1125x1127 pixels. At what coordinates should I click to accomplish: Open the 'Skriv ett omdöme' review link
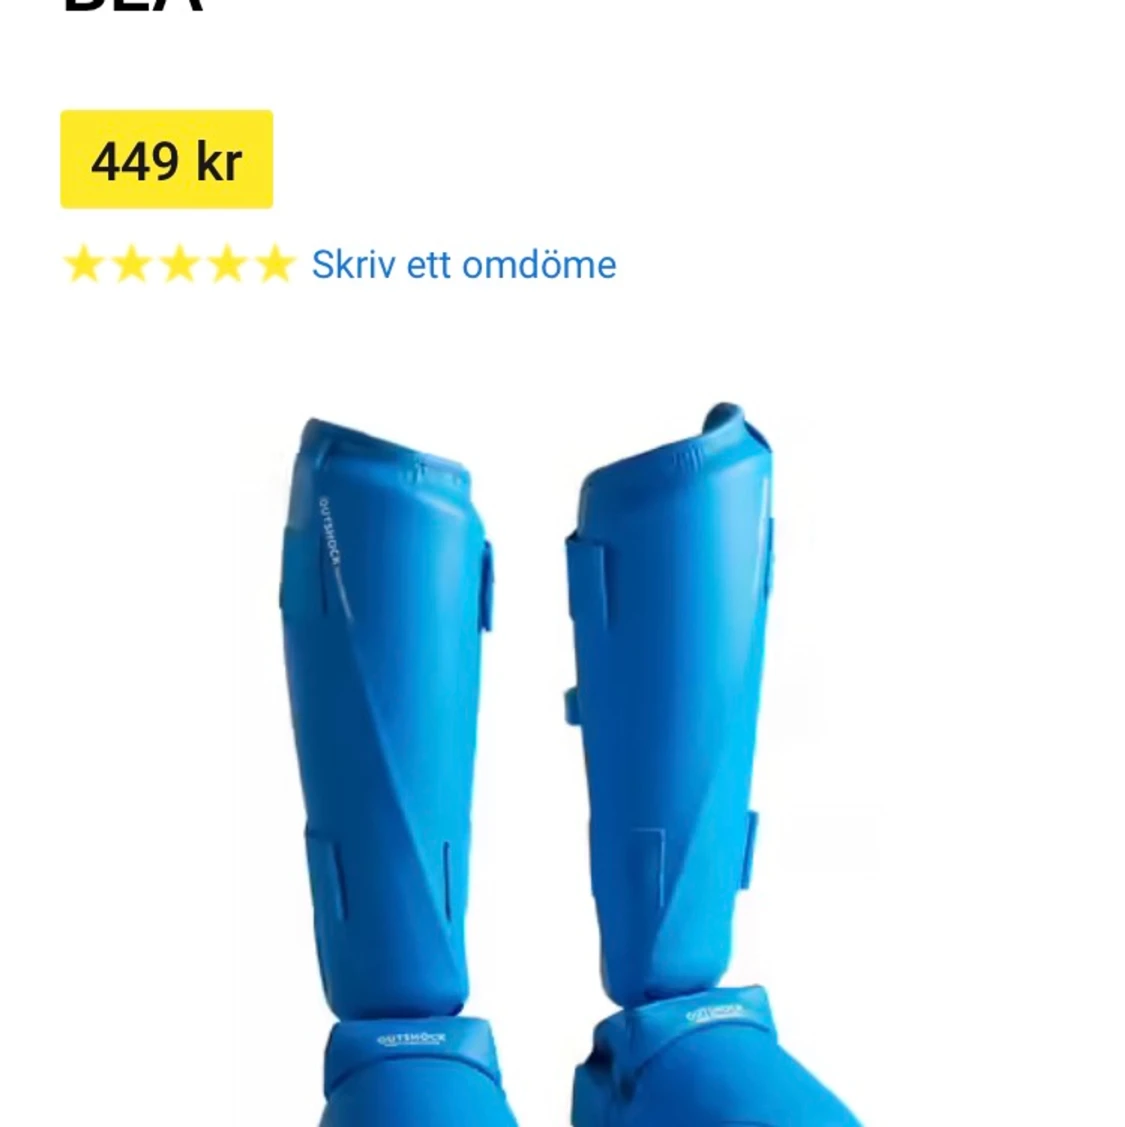click(464, 264)
